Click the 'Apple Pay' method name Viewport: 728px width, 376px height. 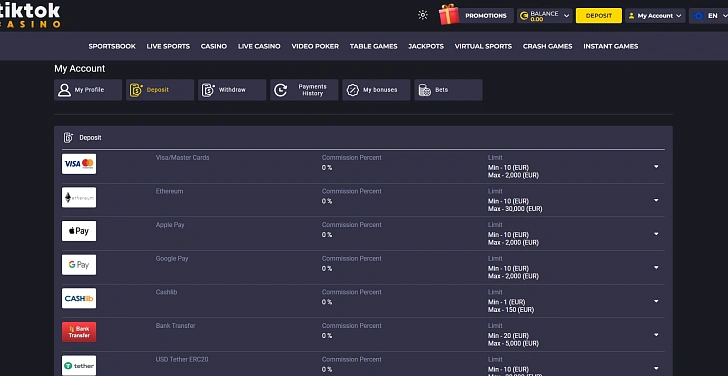tap(170, 225)
